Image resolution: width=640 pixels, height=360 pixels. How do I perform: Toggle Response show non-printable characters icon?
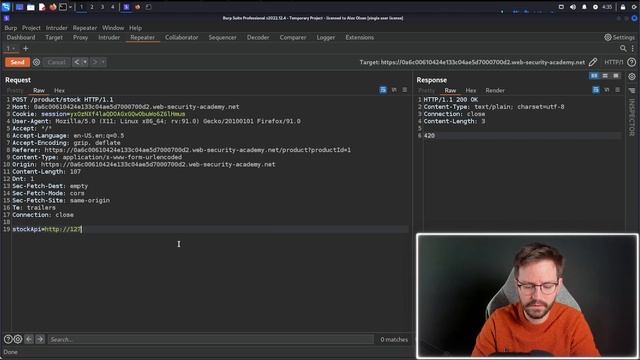coord(607,90)
